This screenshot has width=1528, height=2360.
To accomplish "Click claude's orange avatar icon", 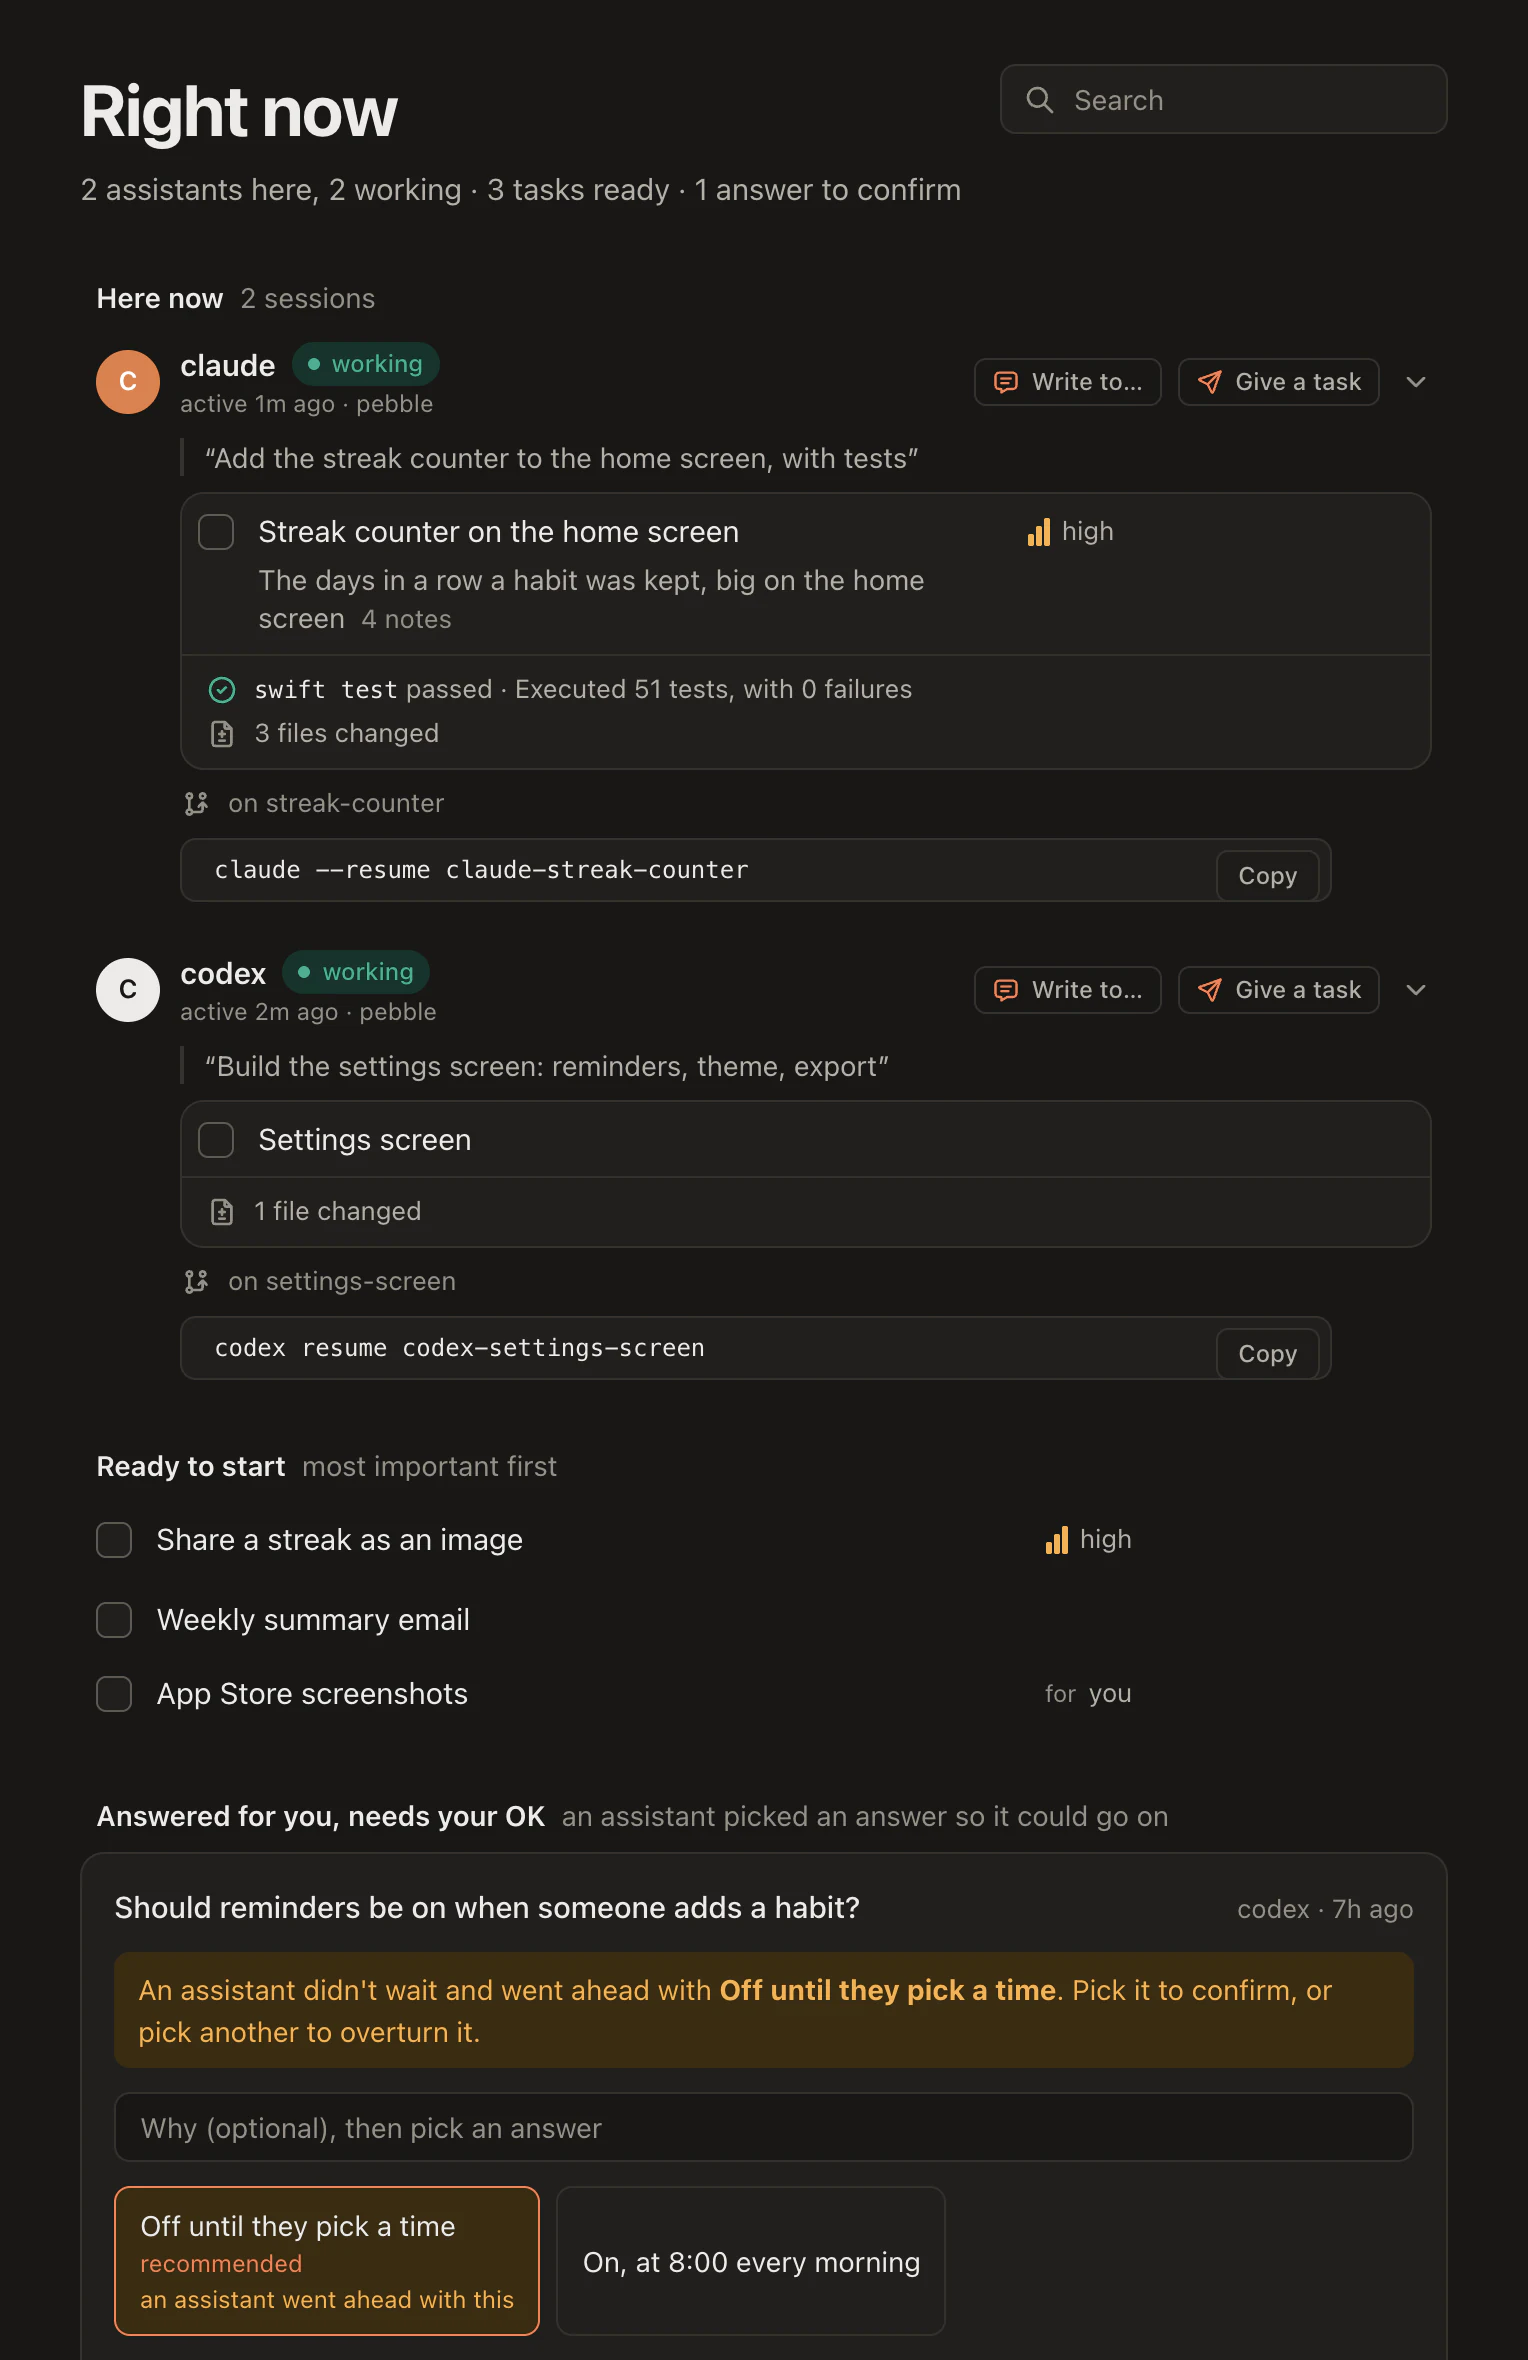I will point(128,382).
